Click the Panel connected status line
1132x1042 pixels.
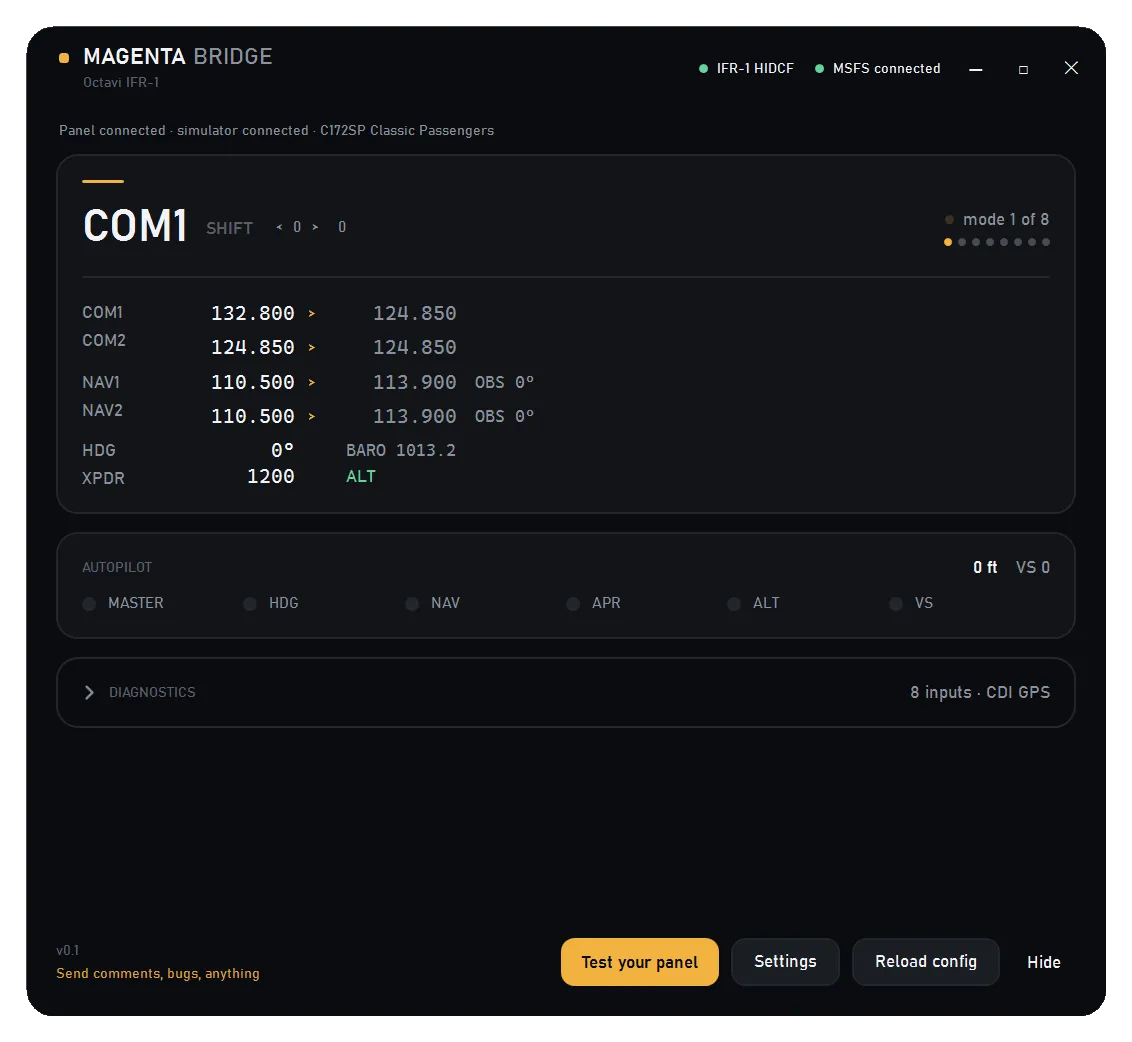[277, 131]
